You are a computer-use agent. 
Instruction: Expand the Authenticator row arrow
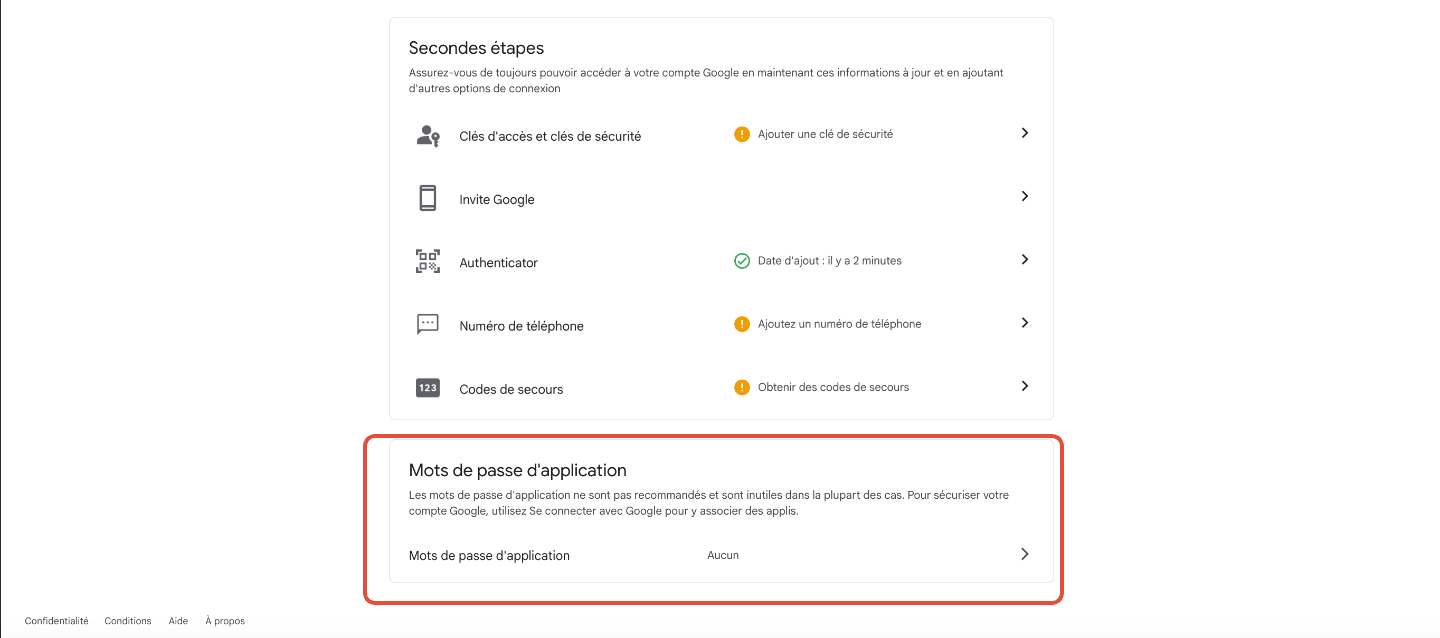click(x=1024, y=259)
